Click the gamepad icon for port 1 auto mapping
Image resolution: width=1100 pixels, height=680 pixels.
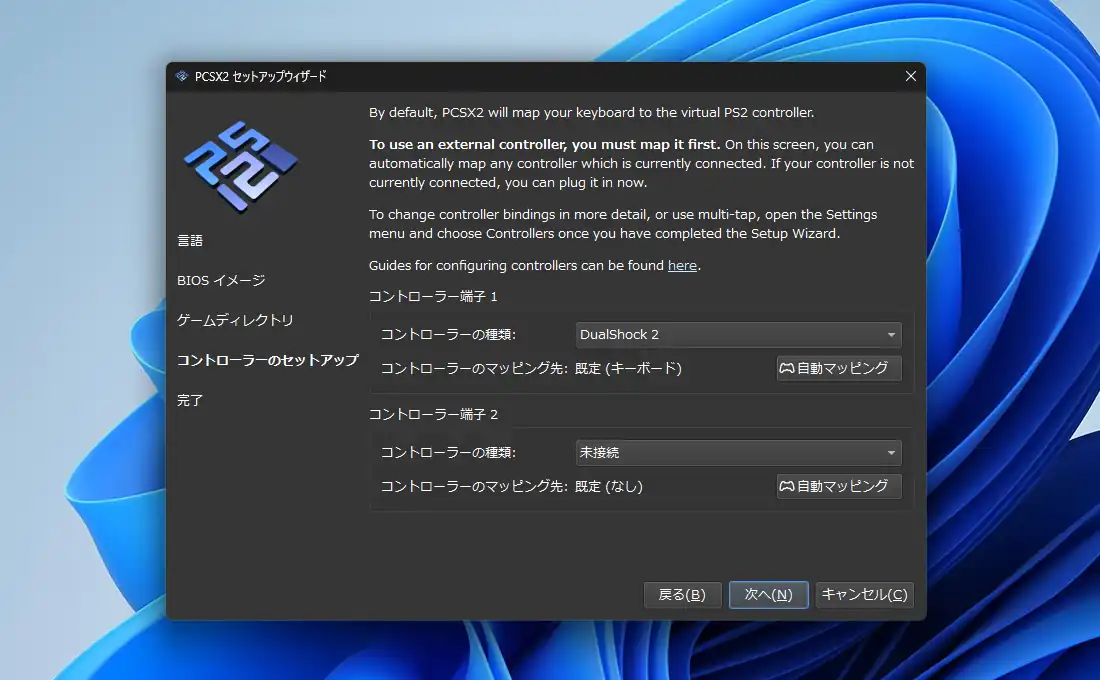click(x=787, y=368)
